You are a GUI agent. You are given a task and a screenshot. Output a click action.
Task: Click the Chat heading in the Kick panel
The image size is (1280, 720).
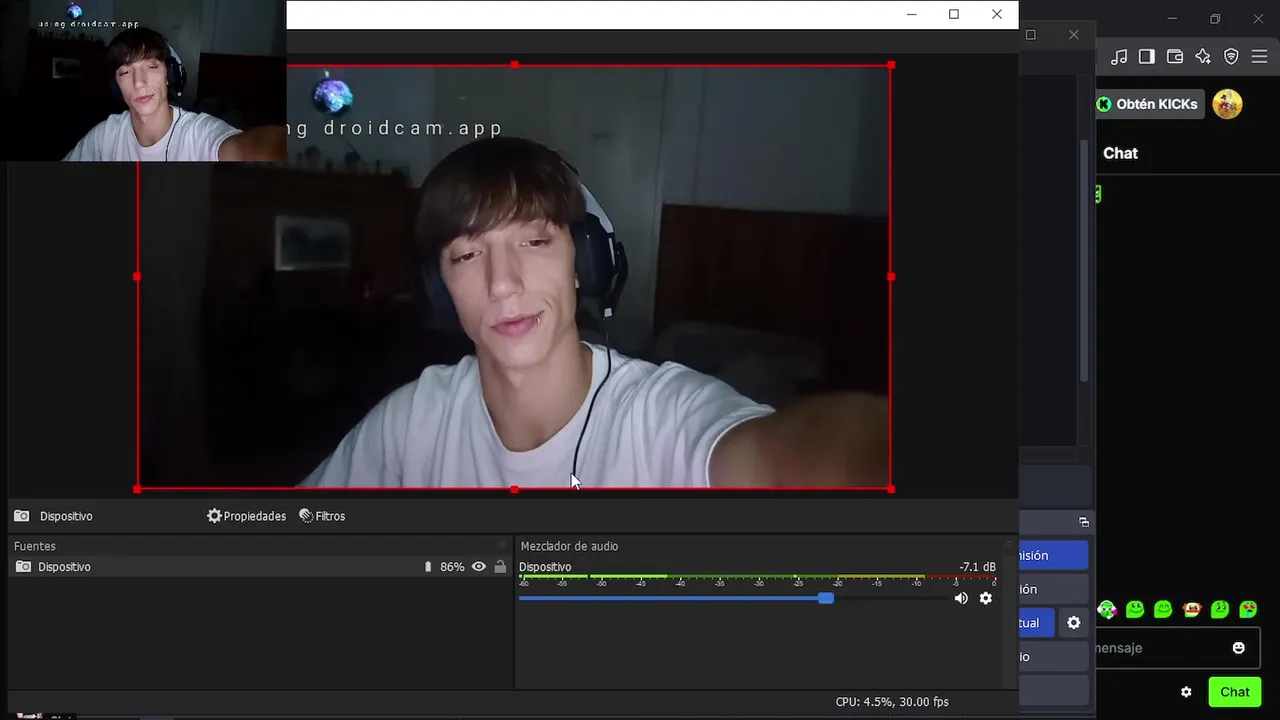1120,153
